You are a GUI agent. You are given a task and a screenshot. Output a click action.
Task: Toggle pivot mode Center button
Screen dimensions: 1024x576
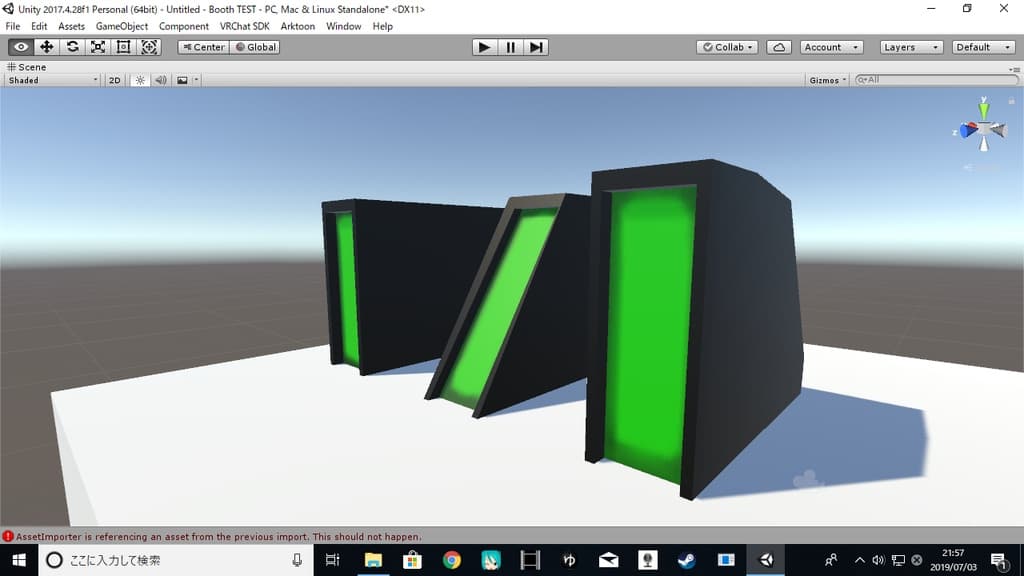(204, 47)
